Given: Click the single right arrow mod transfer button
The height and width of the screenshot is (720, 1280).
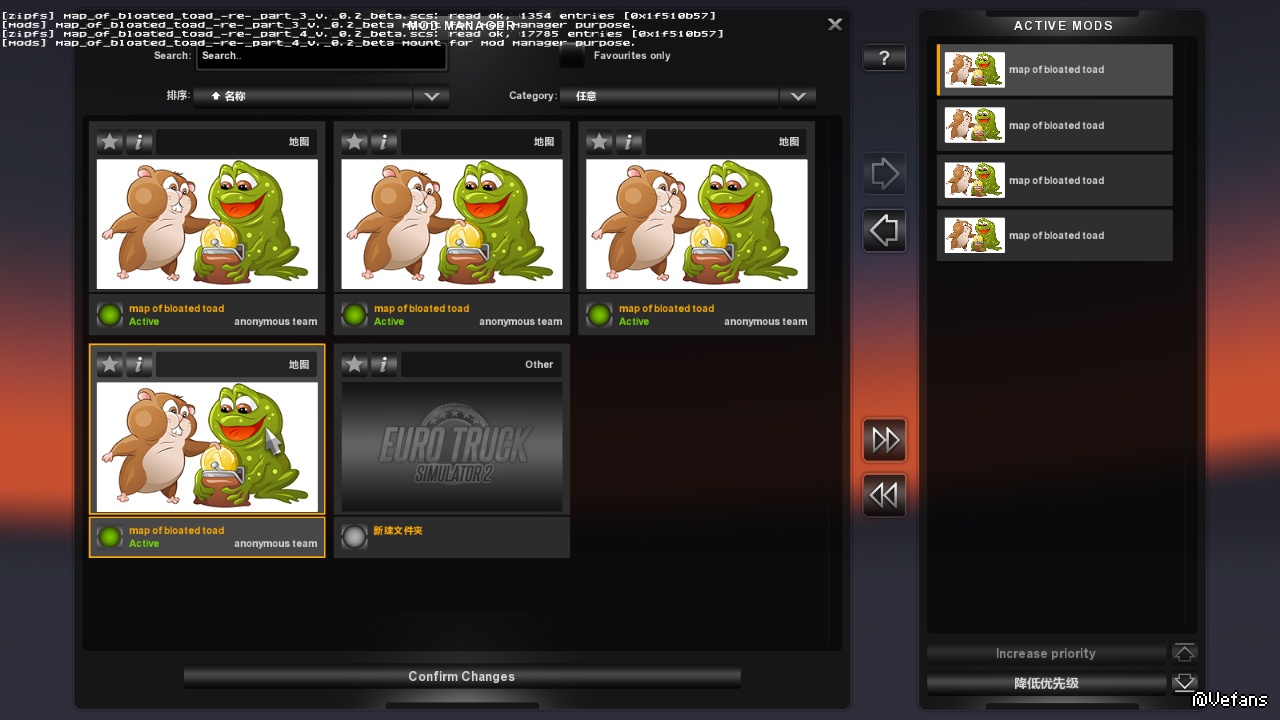Looking at the screenshot, I should (885, 174).
